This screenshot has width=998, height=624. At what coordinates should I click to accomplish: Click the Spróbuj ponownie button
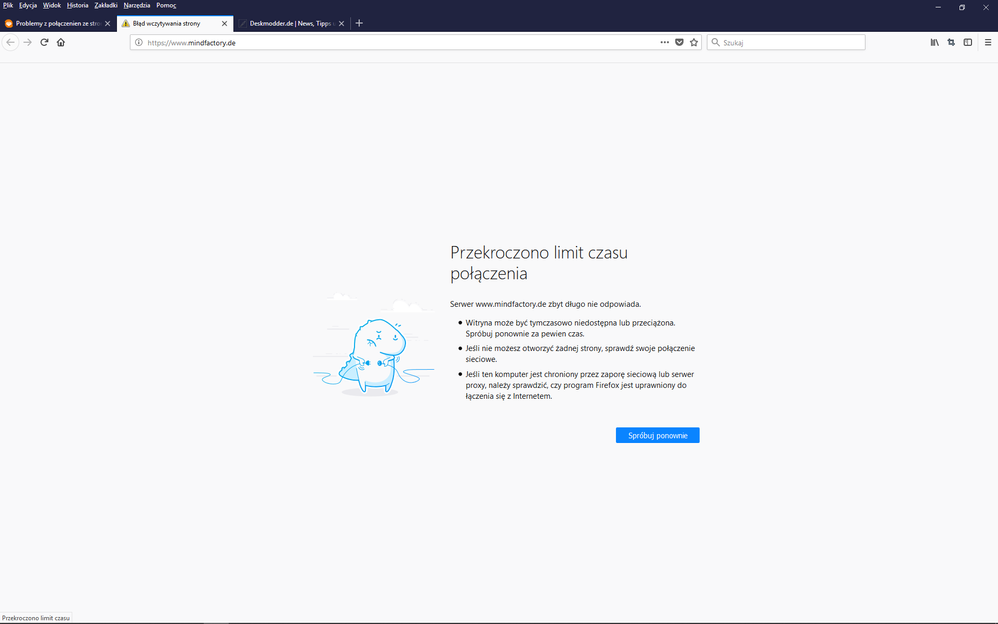(x=657, y=436)
